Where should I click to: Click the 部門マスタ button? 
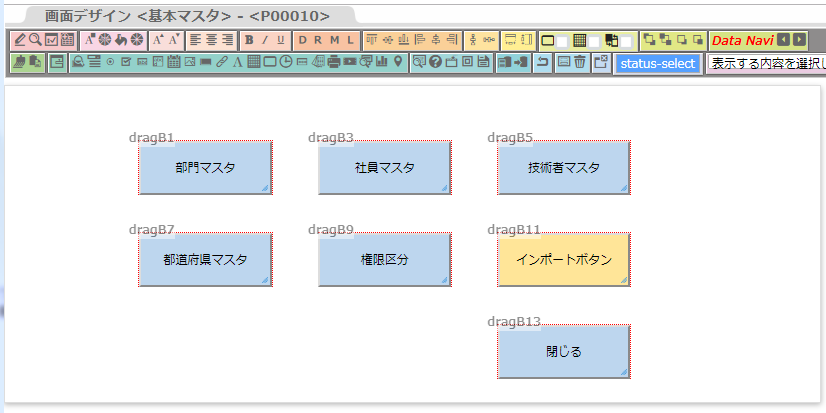click(205, 168)
